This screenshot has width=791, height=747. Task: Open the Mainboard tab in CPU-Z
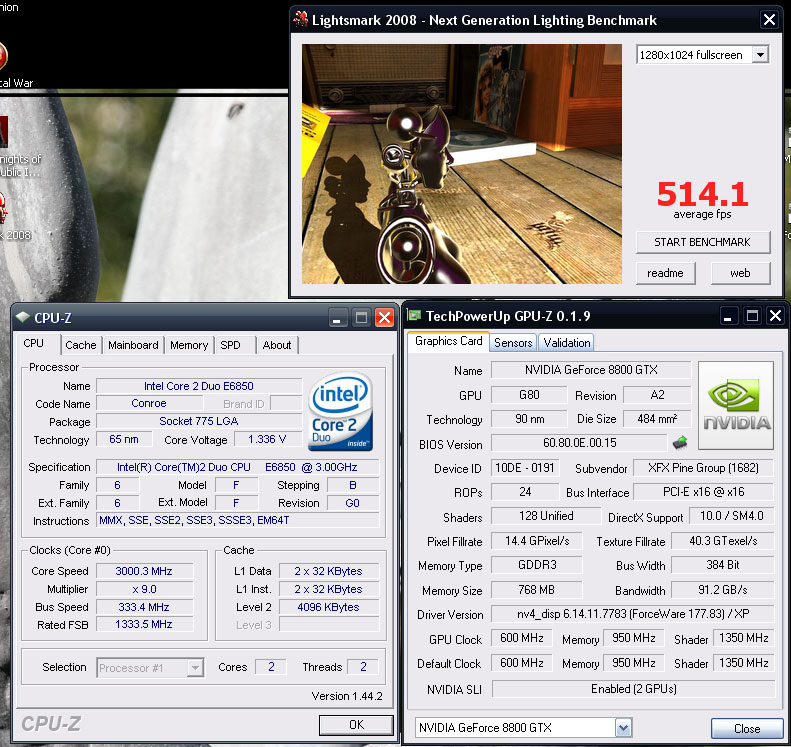click(133, 345)
